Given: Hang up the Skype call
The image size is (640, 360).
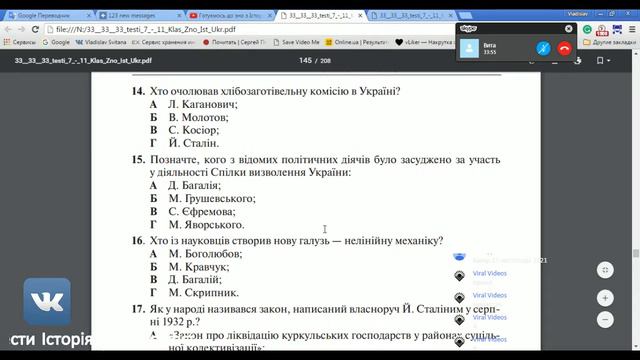Looking at the screenshot, I should click(564, 49).
